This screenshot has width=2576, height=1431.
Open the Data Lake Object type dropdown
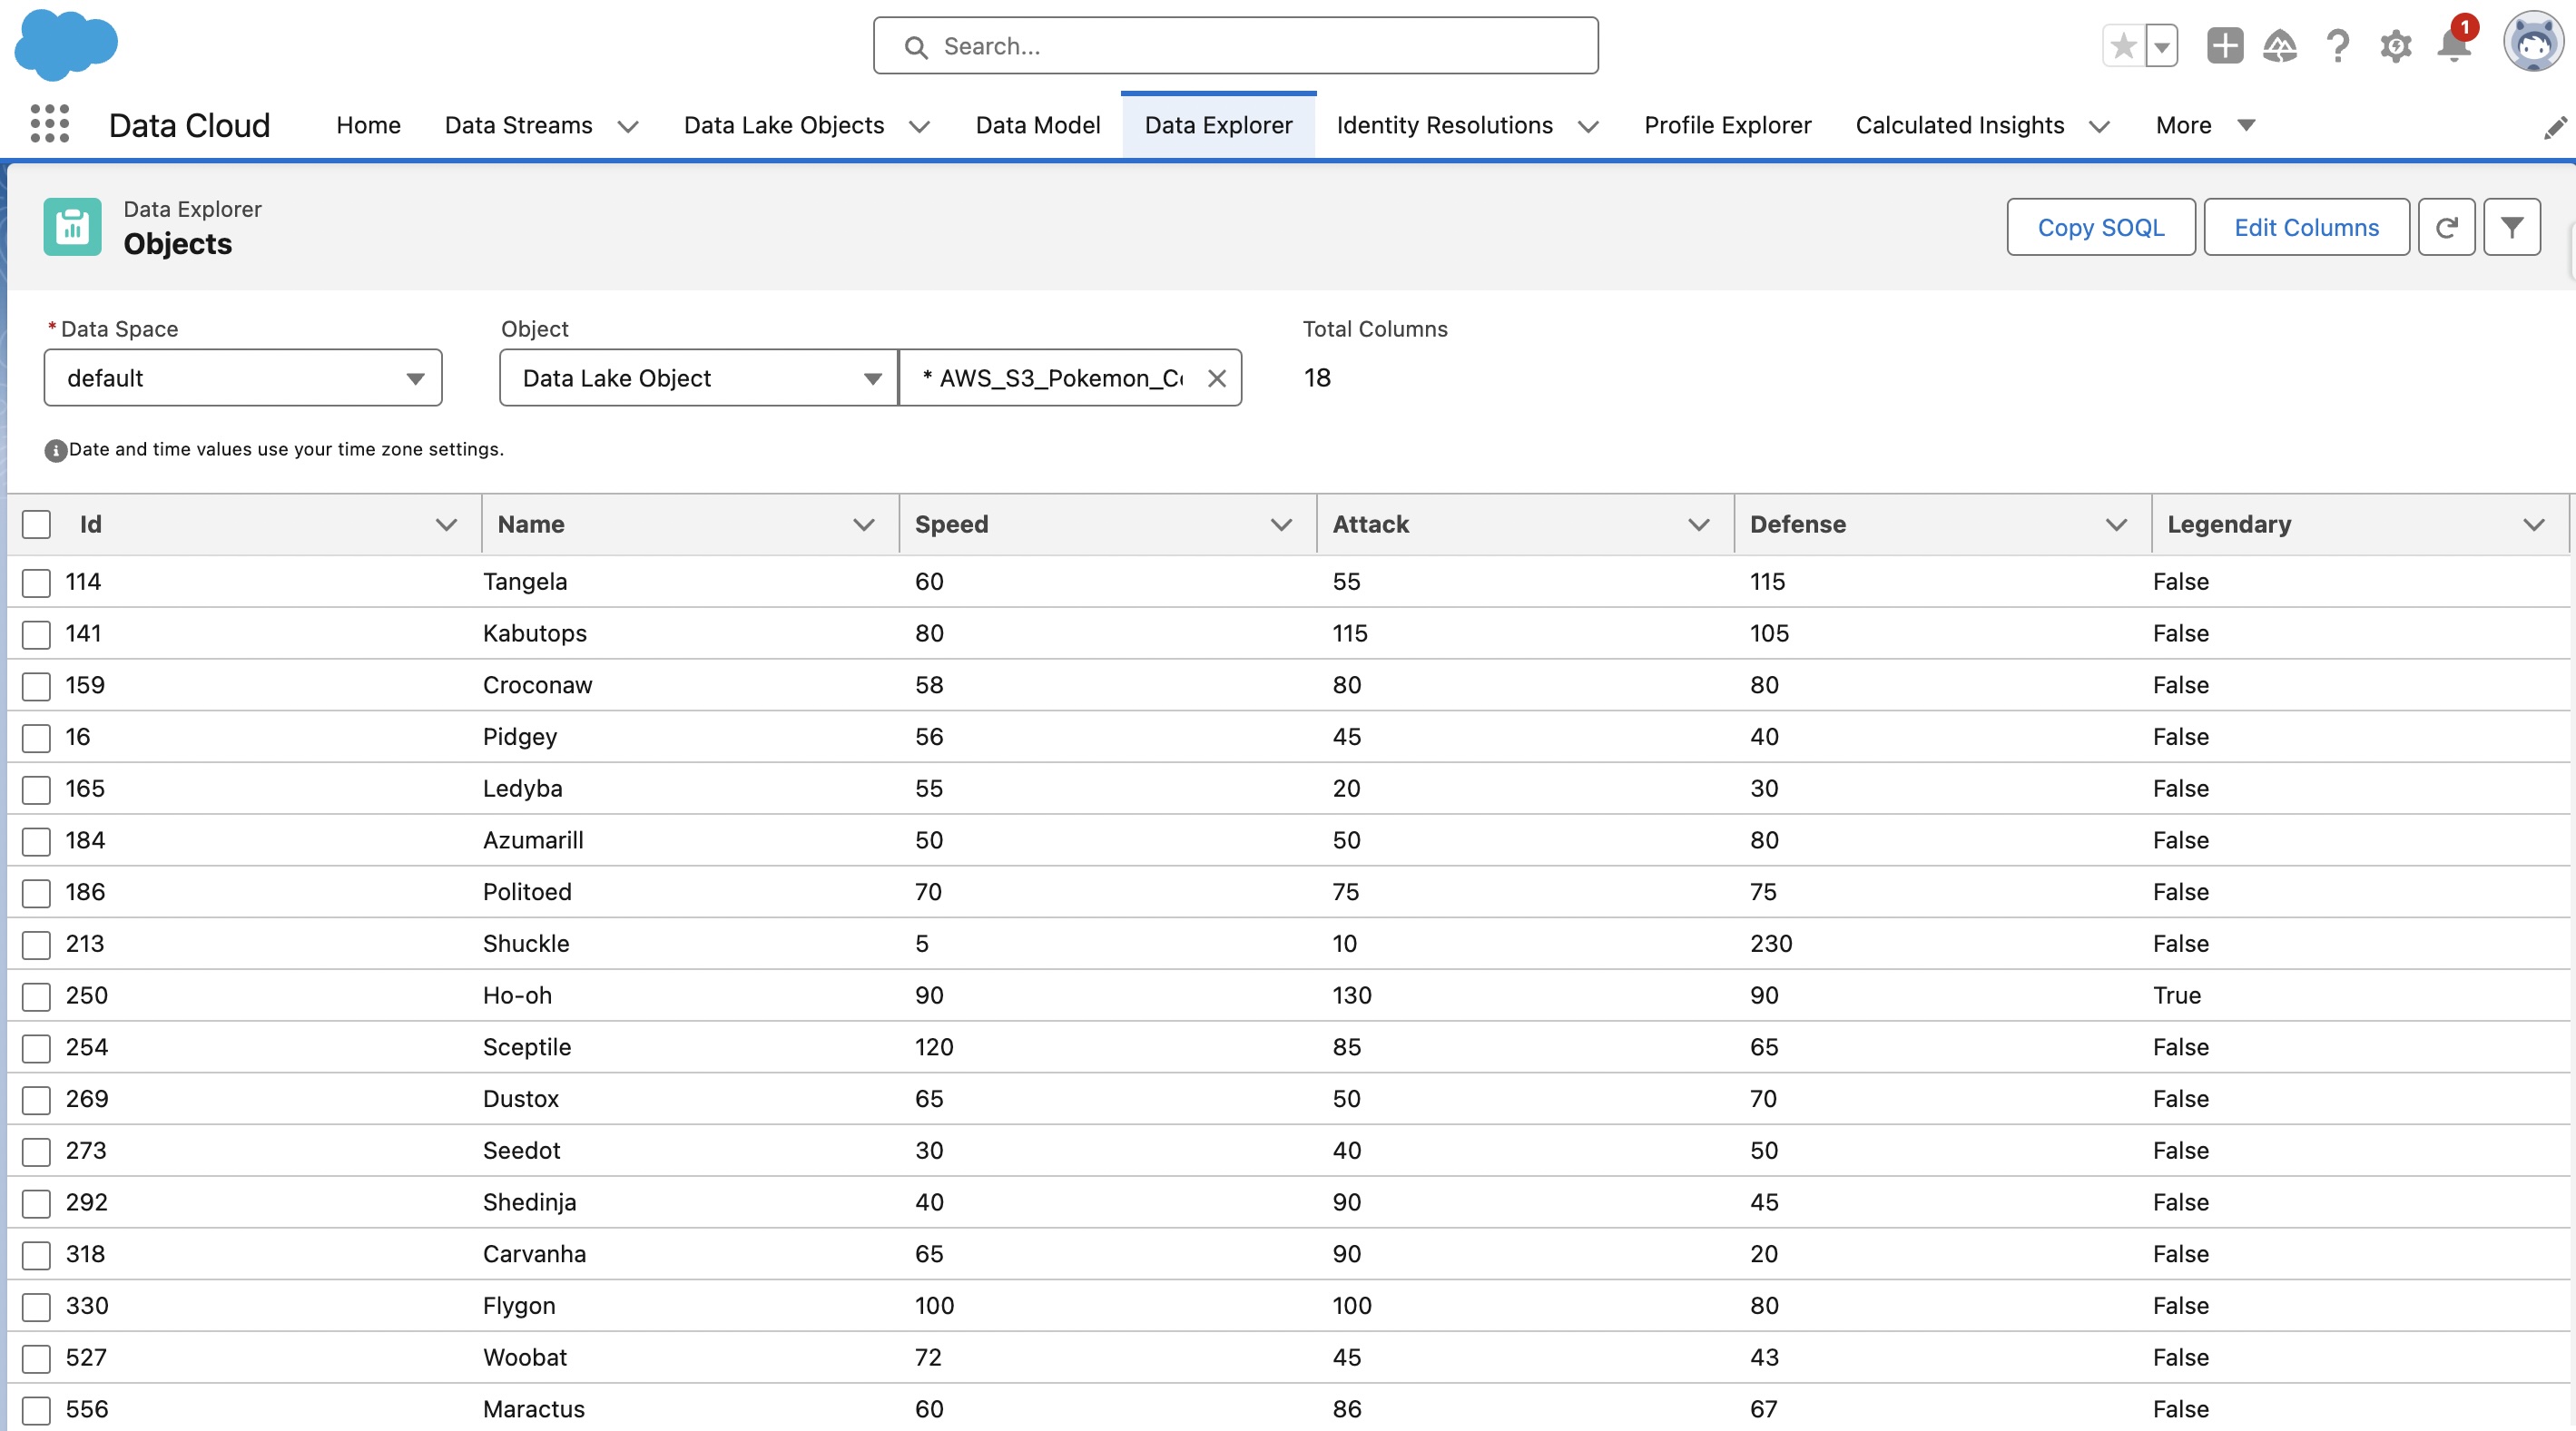click(698, 378)
